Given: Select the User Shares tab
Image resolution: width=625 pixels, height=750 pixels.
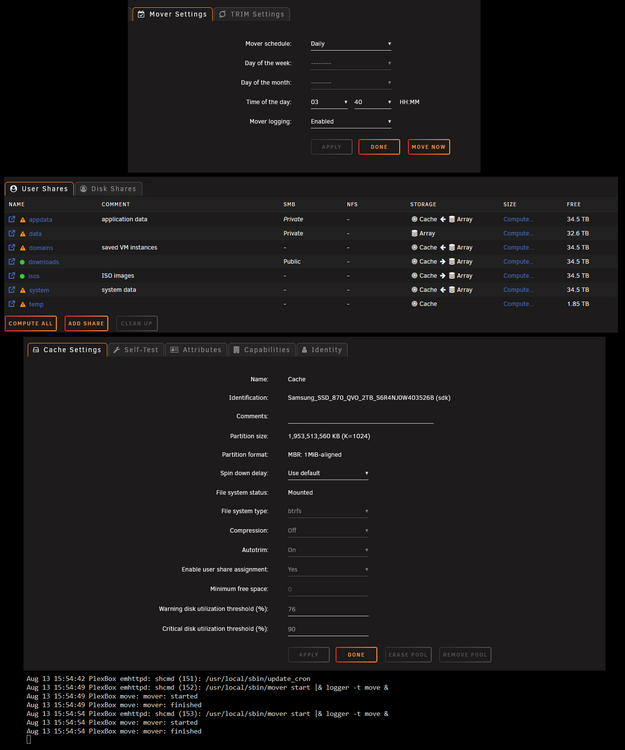Looking at the screenshot, I should pyautogui.click(x=39, y=189).
